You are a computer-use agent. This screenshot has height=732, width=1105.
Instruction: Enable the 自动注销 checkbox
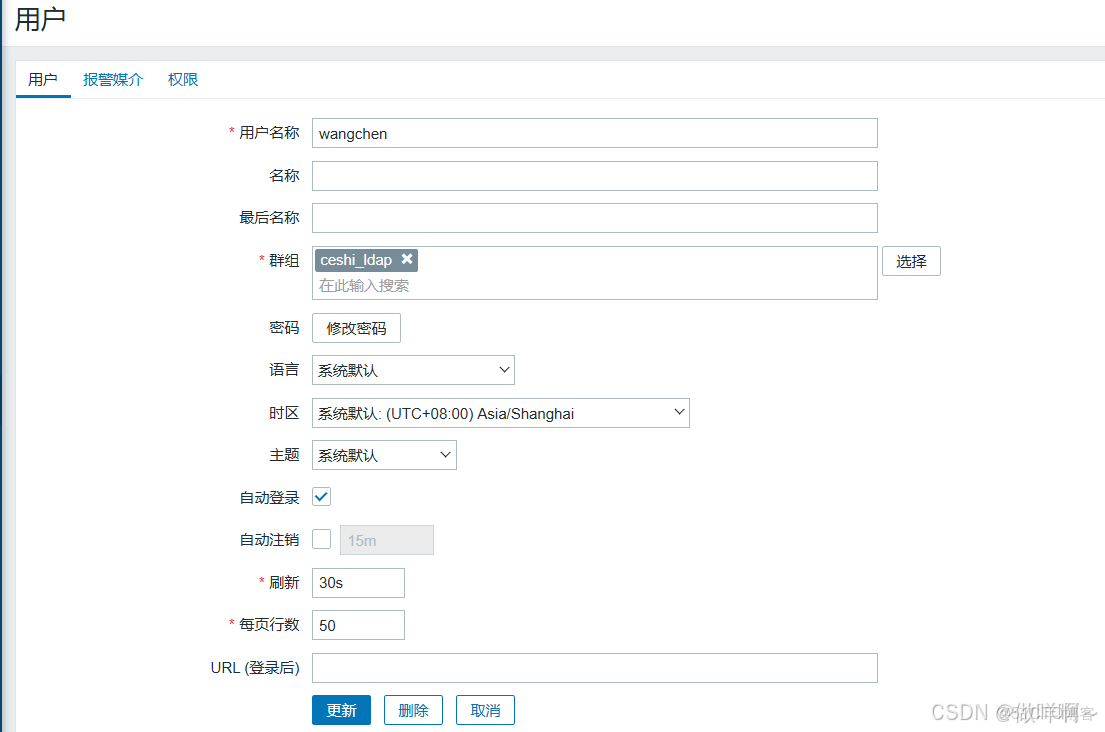point(321,539)
